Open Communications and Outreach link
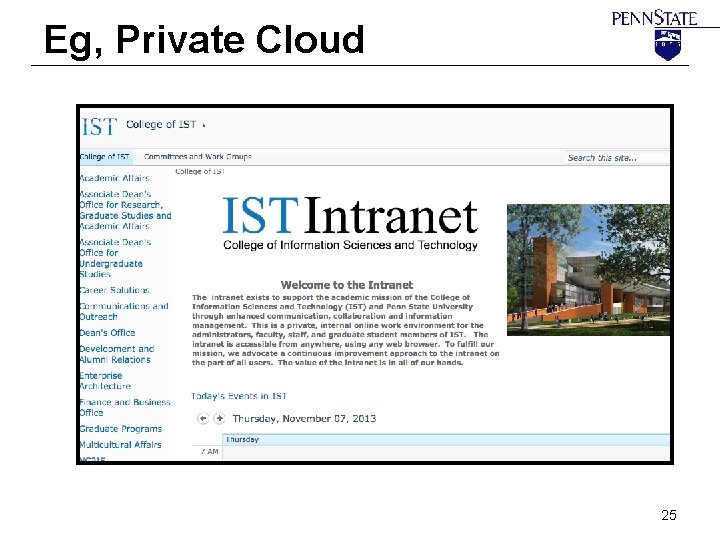 pos(124,311)
